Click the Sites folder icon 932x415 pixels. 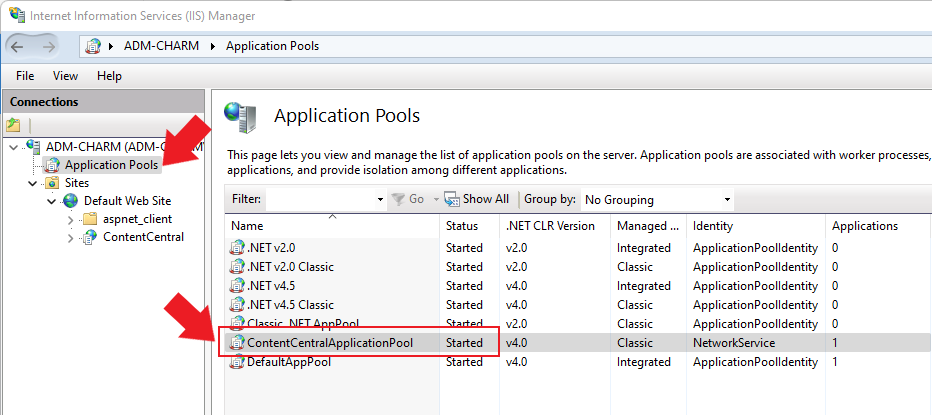click(x=53, y=183)
